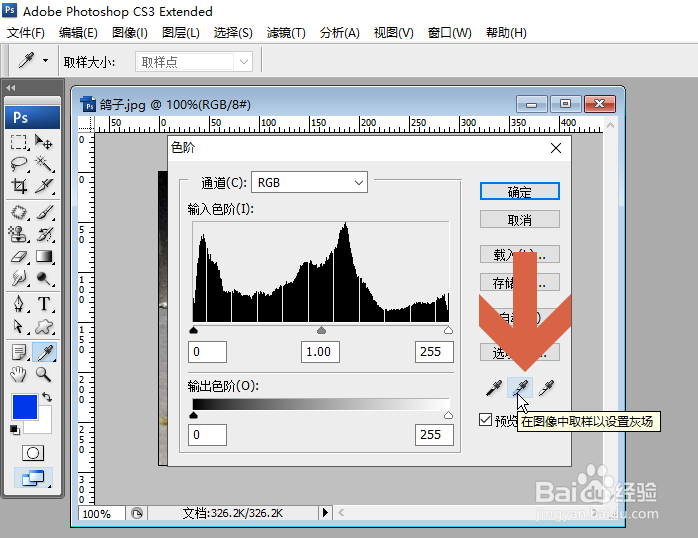Open the 帮助(H) menu
This screenshot has width=698, height=538.
(x=506, y=33)
